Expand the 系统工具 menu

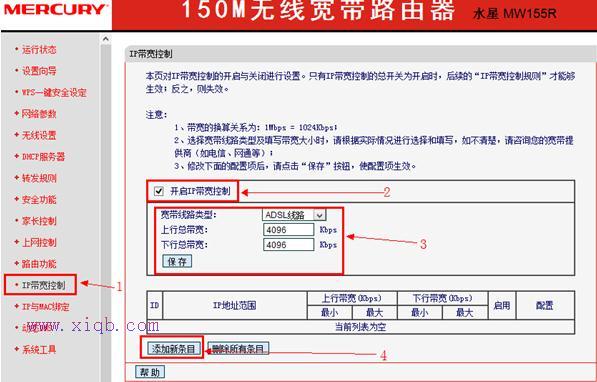point(39,349)
